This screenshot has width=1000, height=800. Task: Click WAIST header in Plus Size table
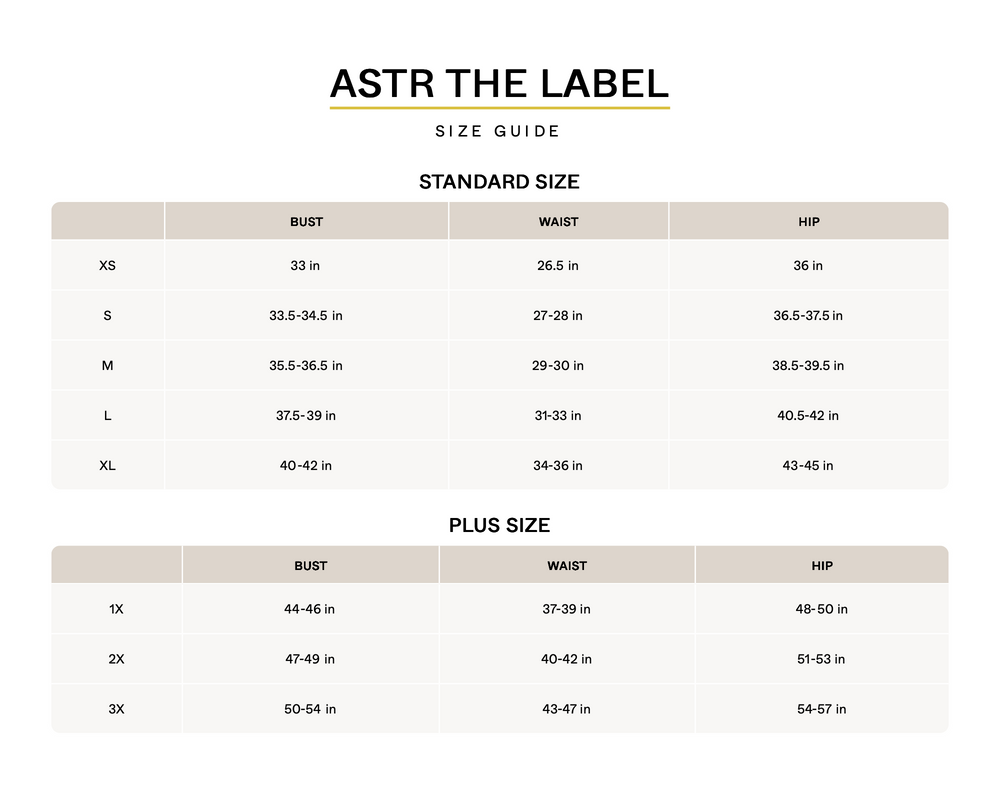point(566,566)
